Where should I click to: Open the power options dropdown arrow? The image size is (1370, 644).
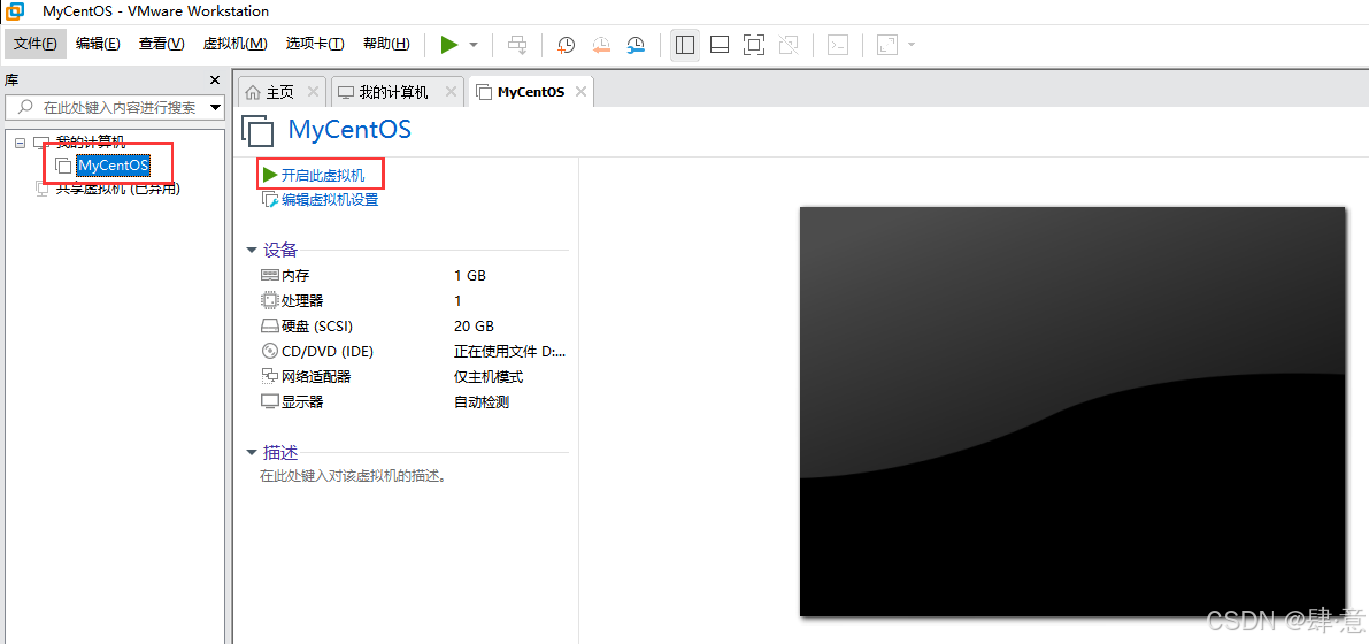point(473,45)
